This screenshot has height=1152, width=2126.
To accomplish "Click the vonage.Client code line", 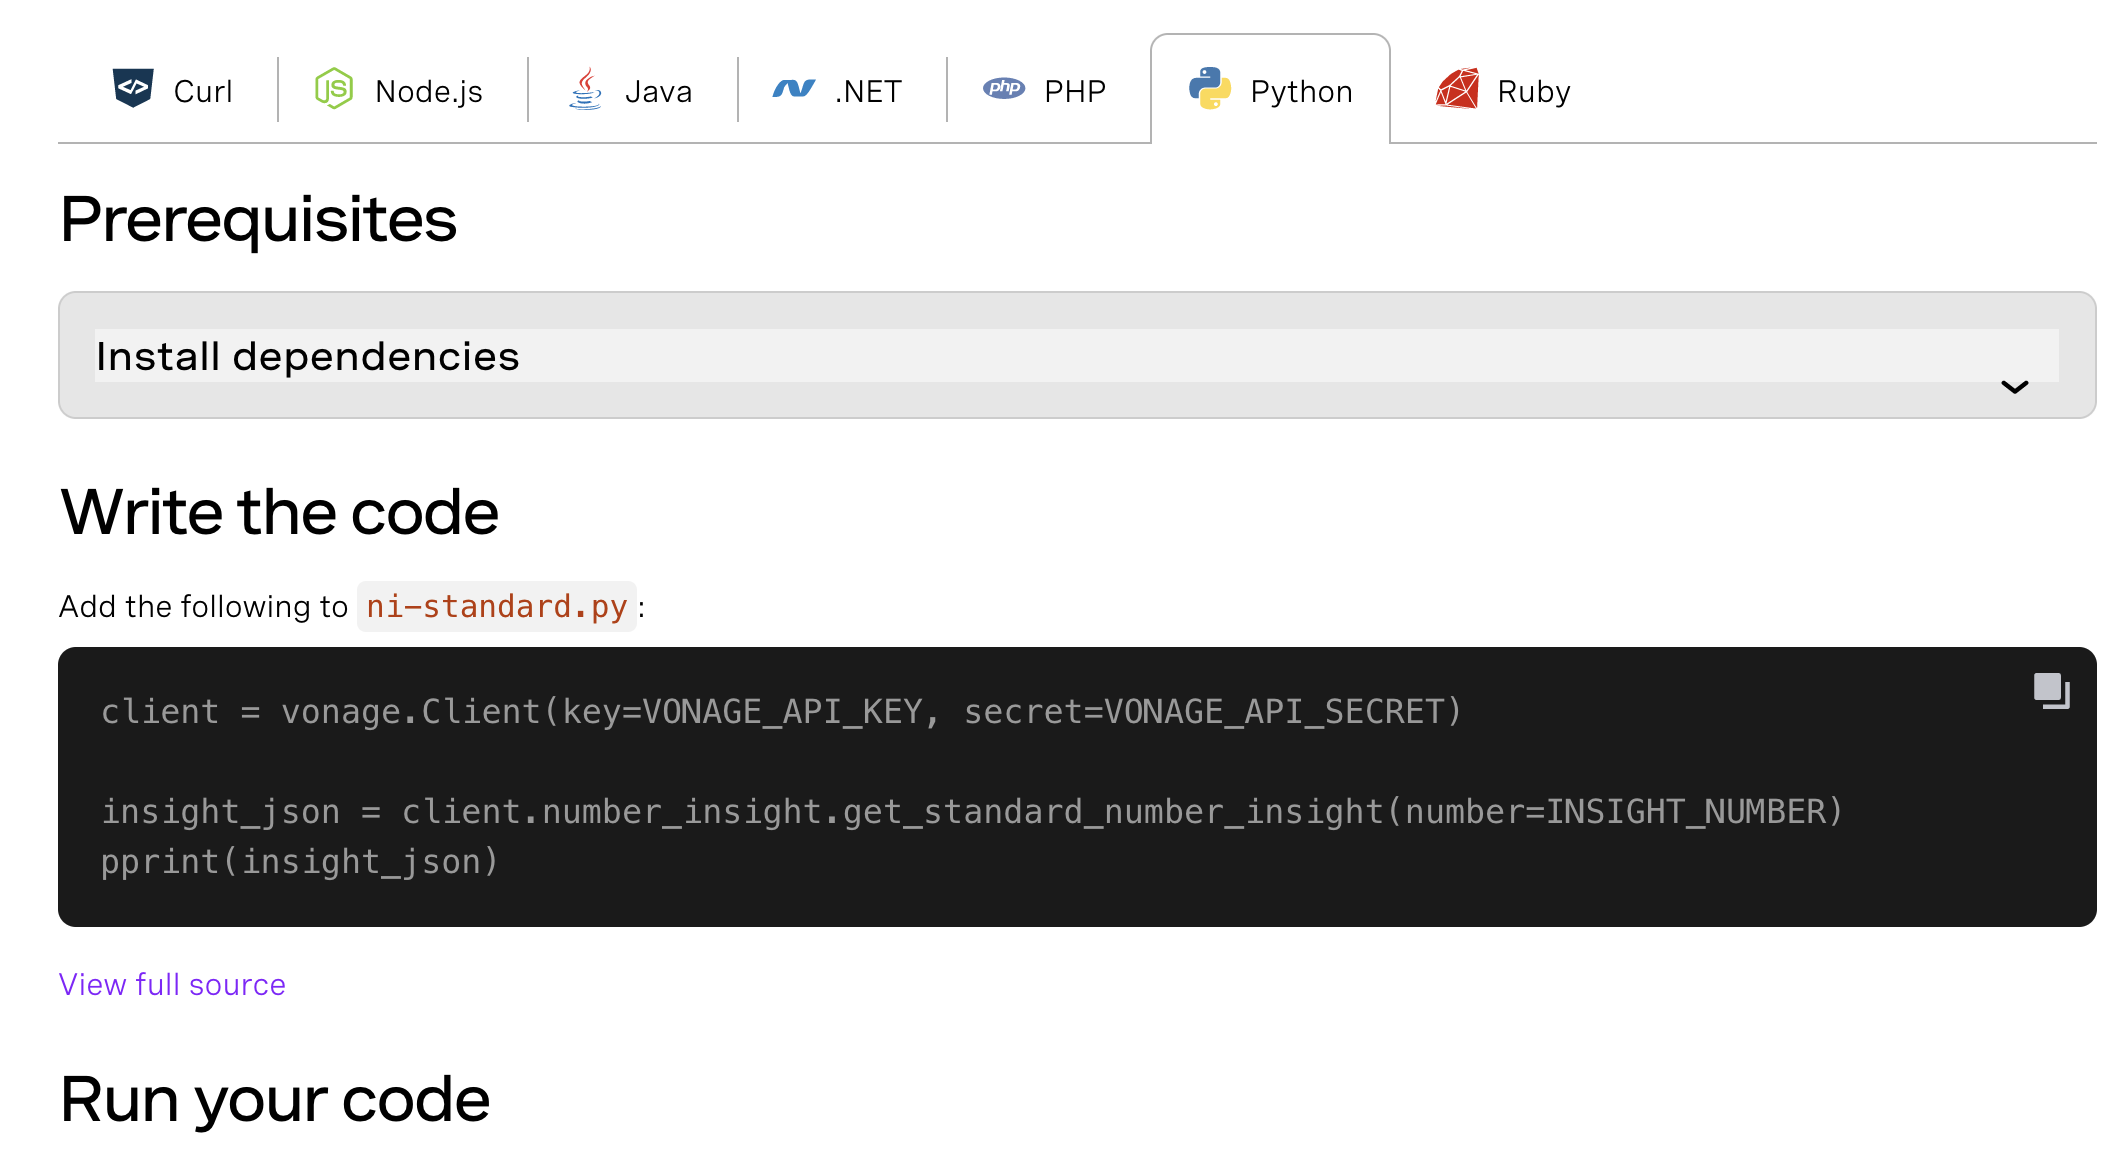I will (781, 711).
